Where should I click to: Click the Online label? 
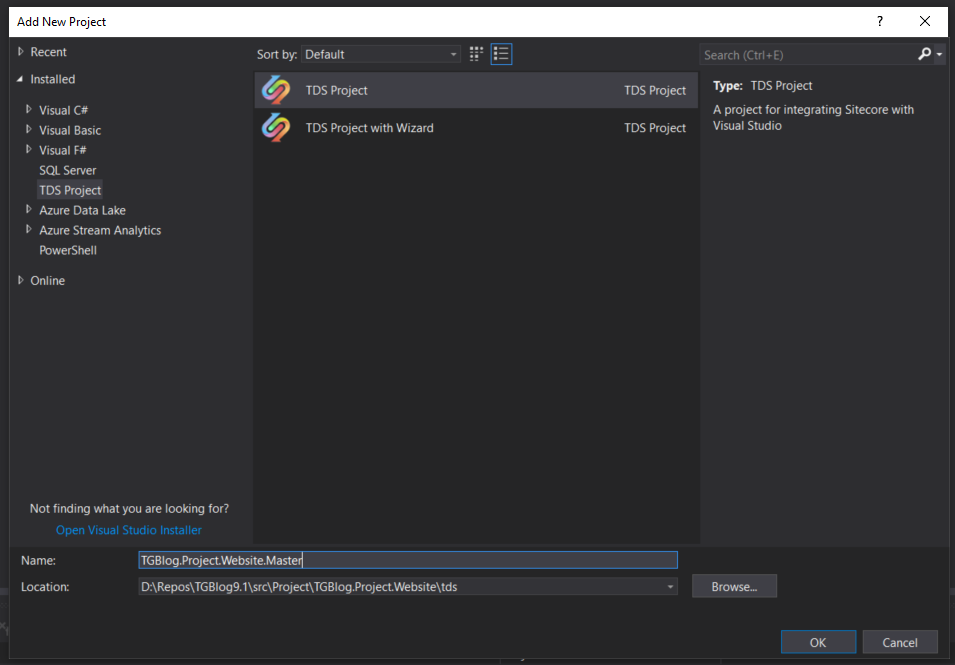(48, 281)
